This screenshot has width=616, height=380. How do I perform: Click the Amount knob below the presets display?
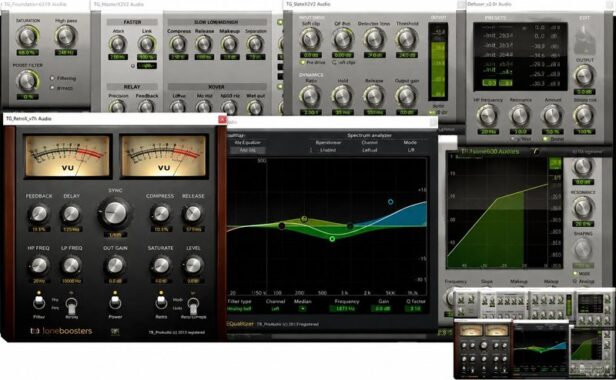552,116
